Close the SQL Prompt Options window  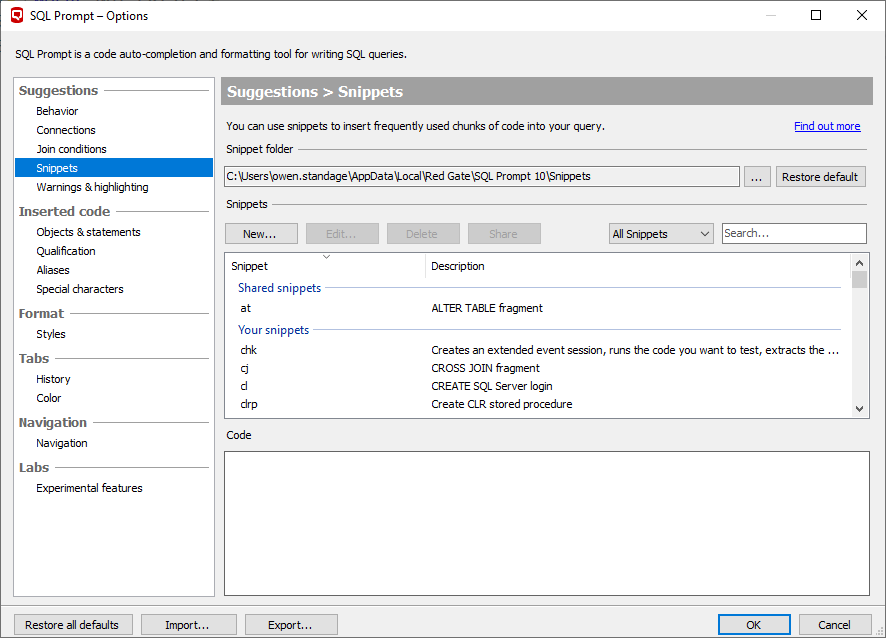(862, 15)
